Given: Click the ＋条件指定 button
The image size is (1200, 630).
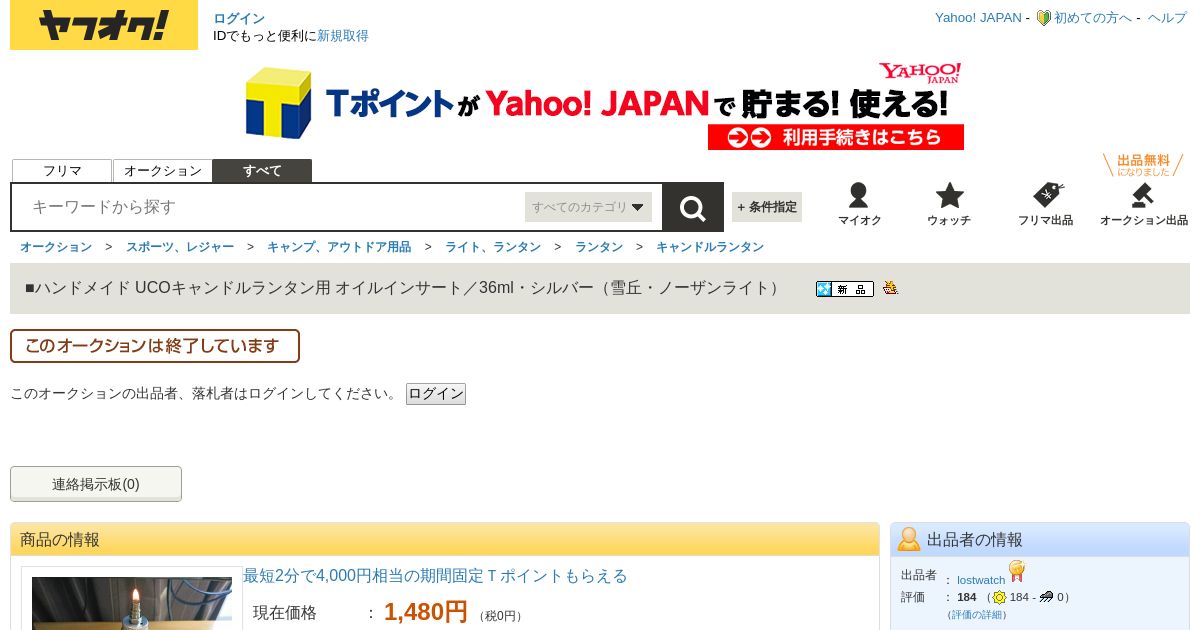Looking at the screenshot, I should [767, 207].
